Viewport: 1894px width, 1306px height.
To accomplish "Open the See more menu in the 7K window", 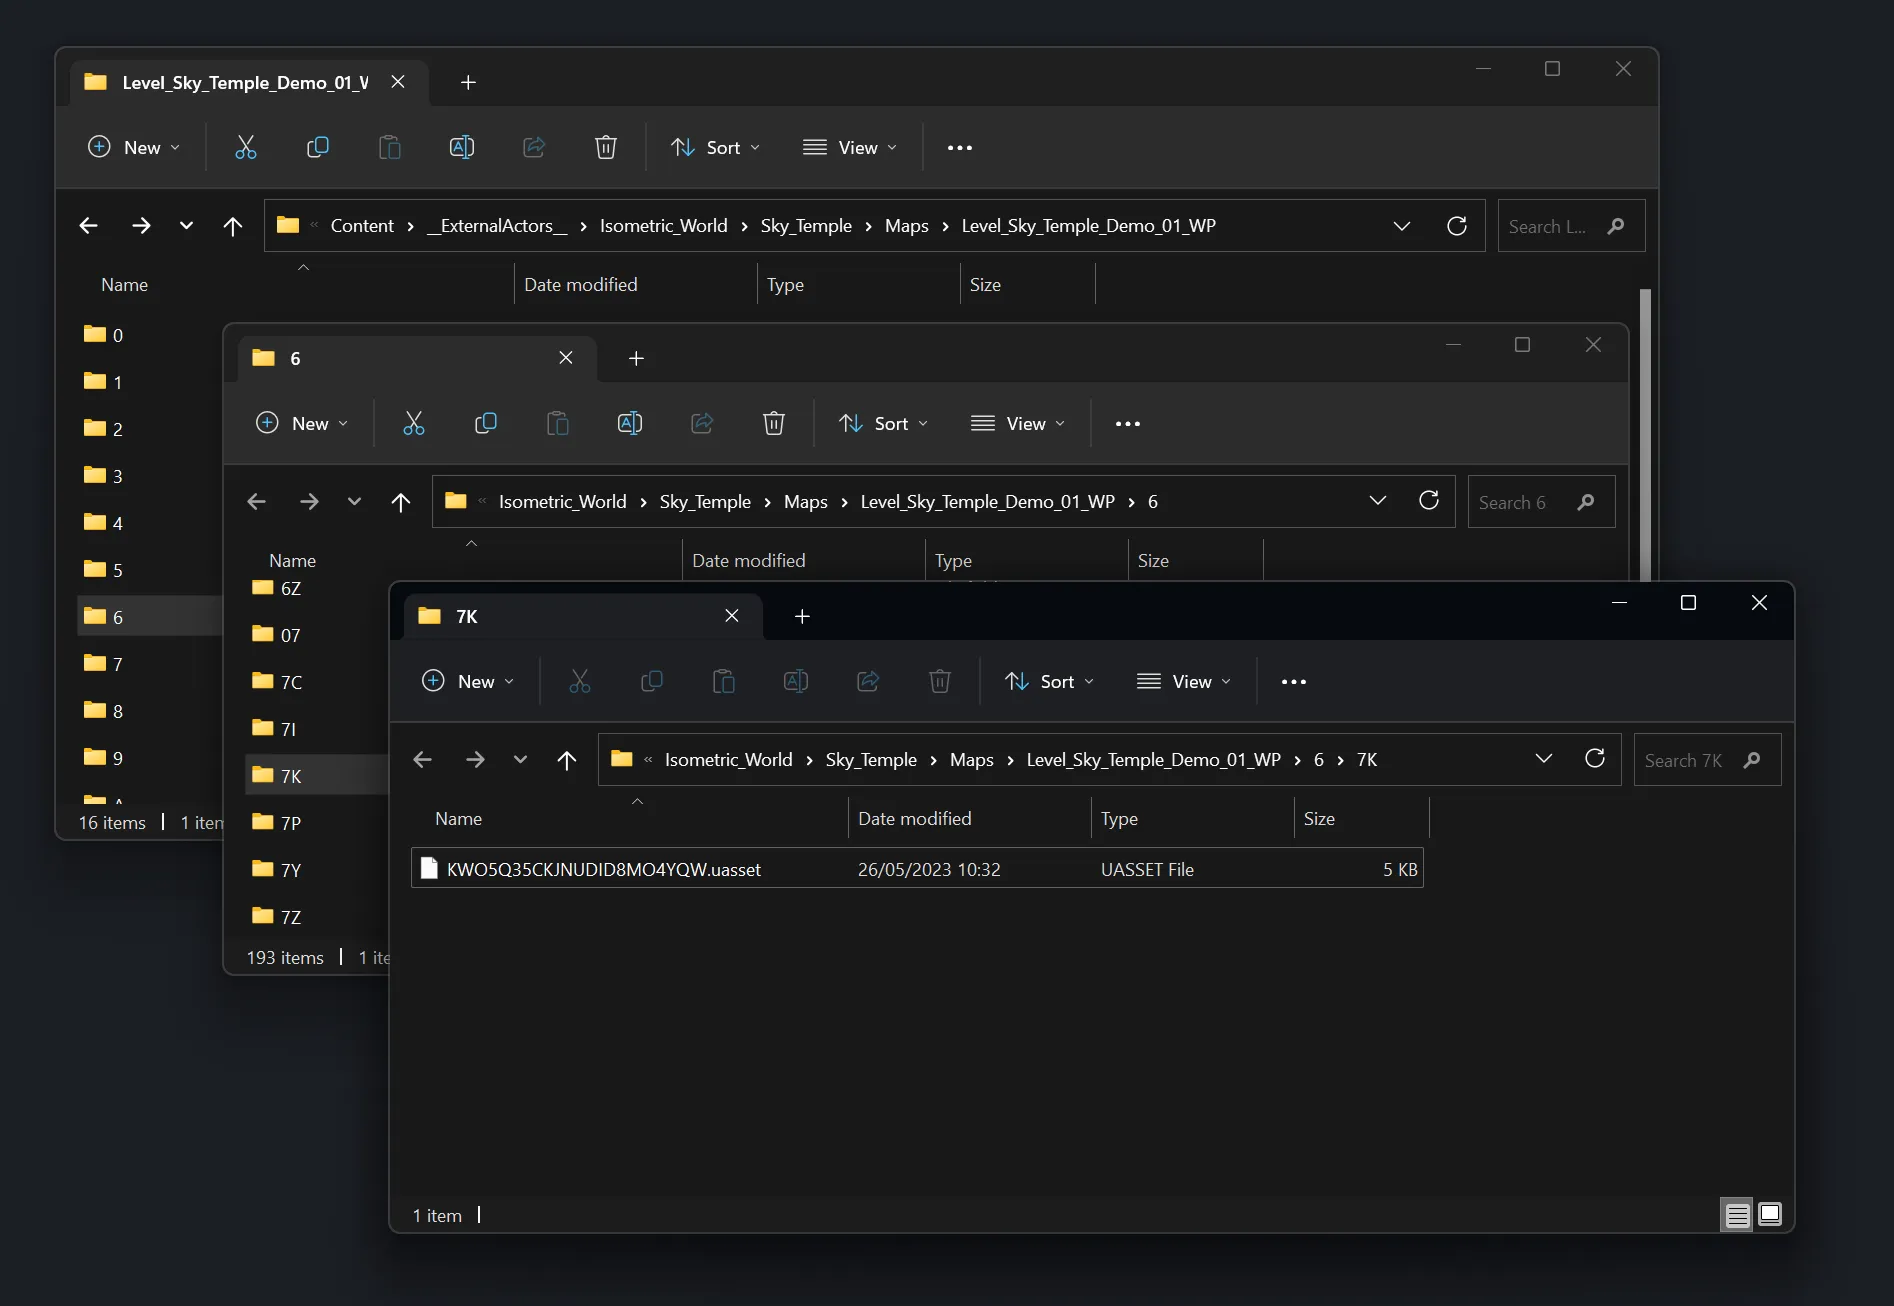I will click(1293, 681).
